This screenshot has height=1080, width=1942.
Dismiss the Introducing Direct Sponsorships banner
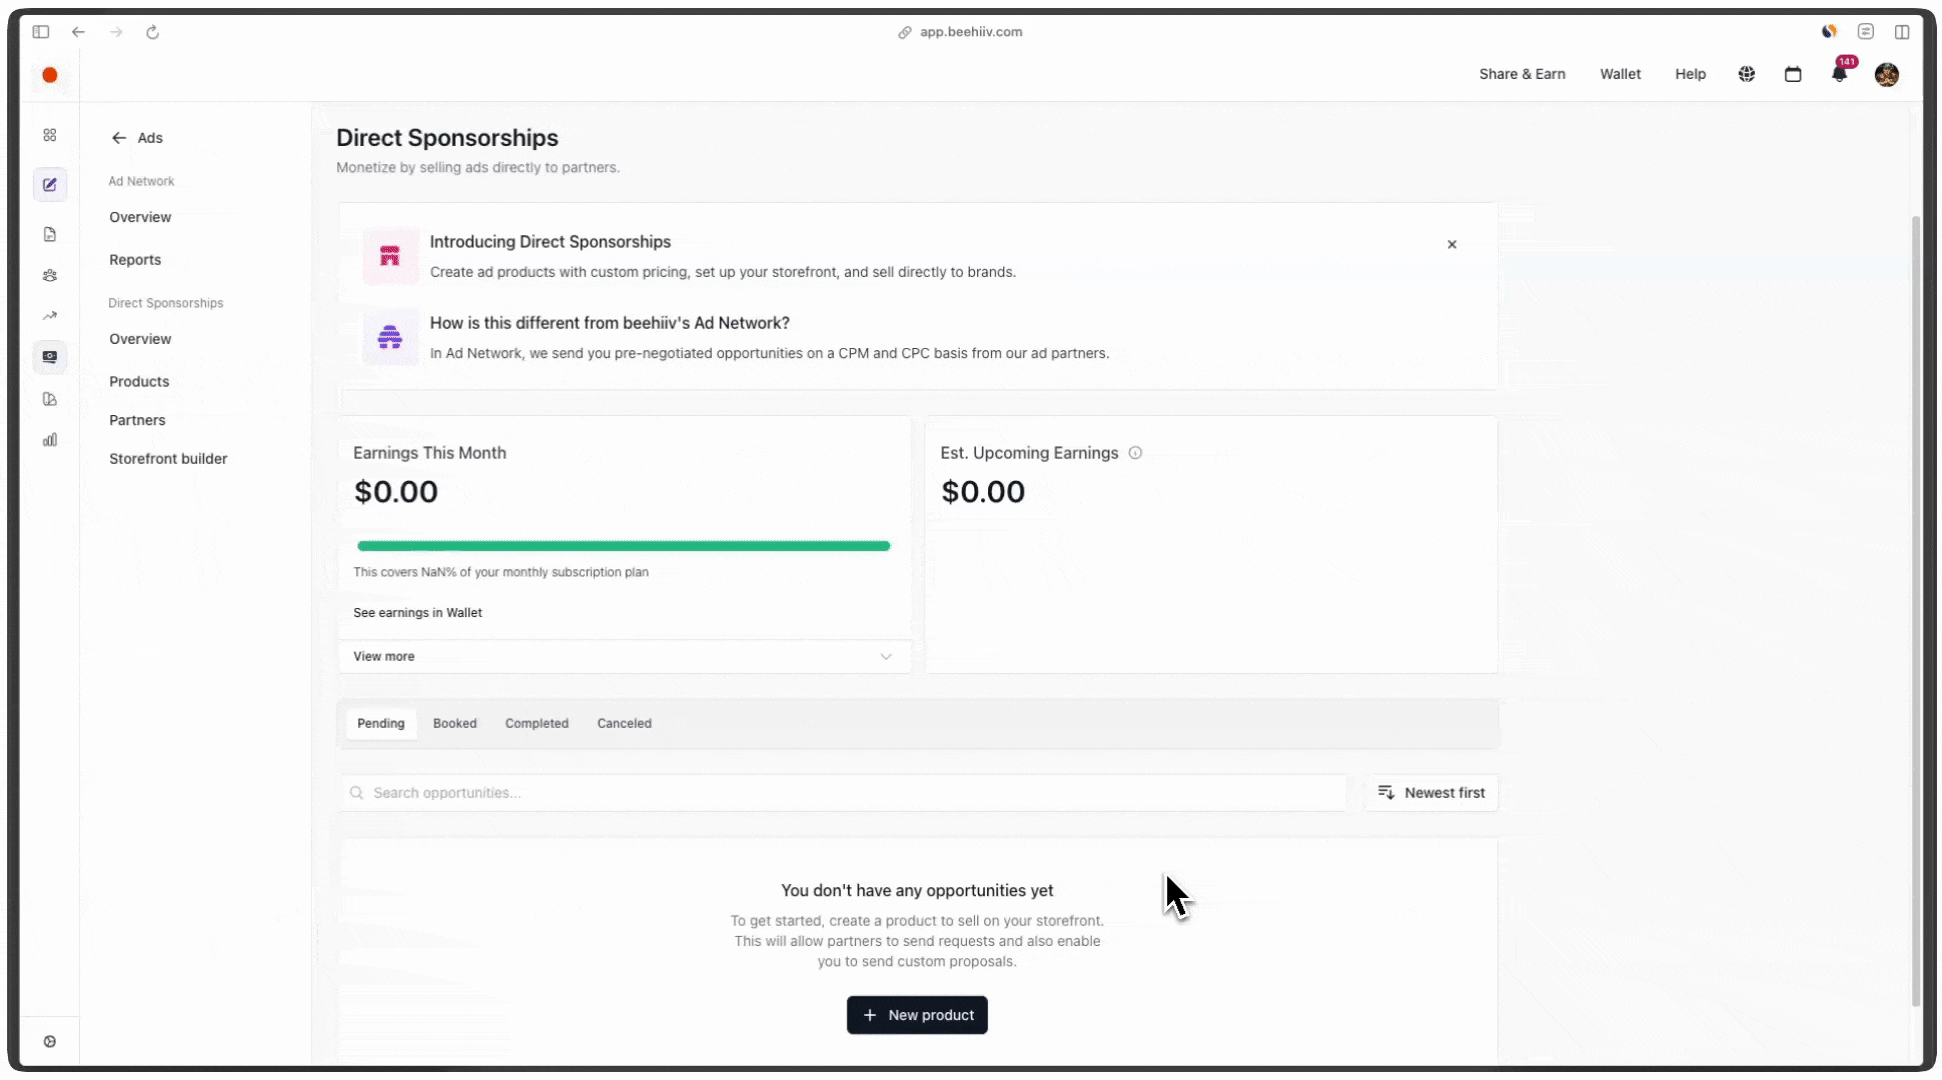pyautogui.click(x=1452, y=244)
